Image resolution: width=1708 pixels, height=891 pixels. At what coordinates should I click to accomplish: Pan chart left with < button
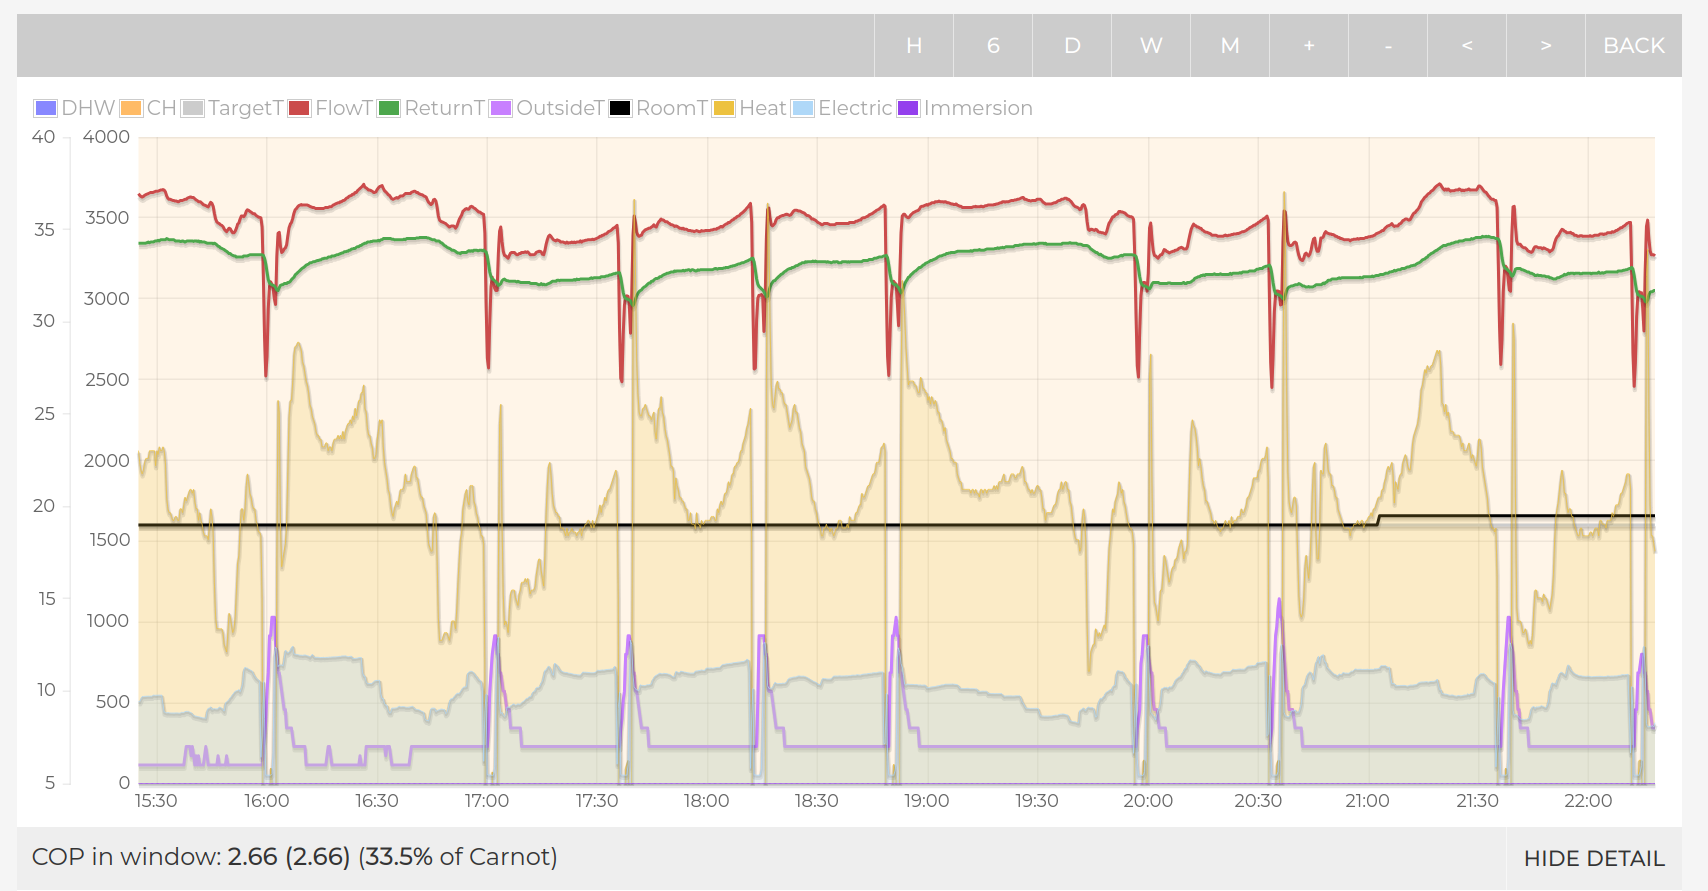pyautogui.click(x=1466, y=46)
